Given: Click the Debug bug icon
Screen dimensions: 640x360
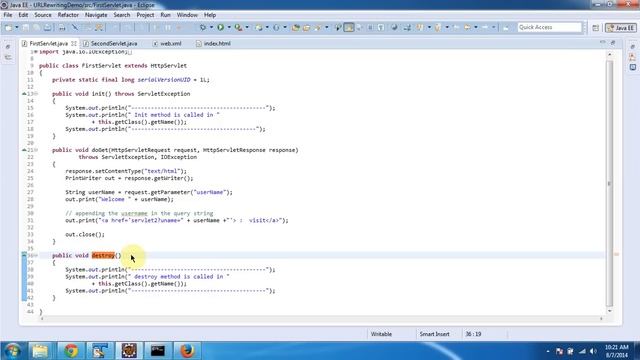Looking at the screenshot, I should point(202,27).
